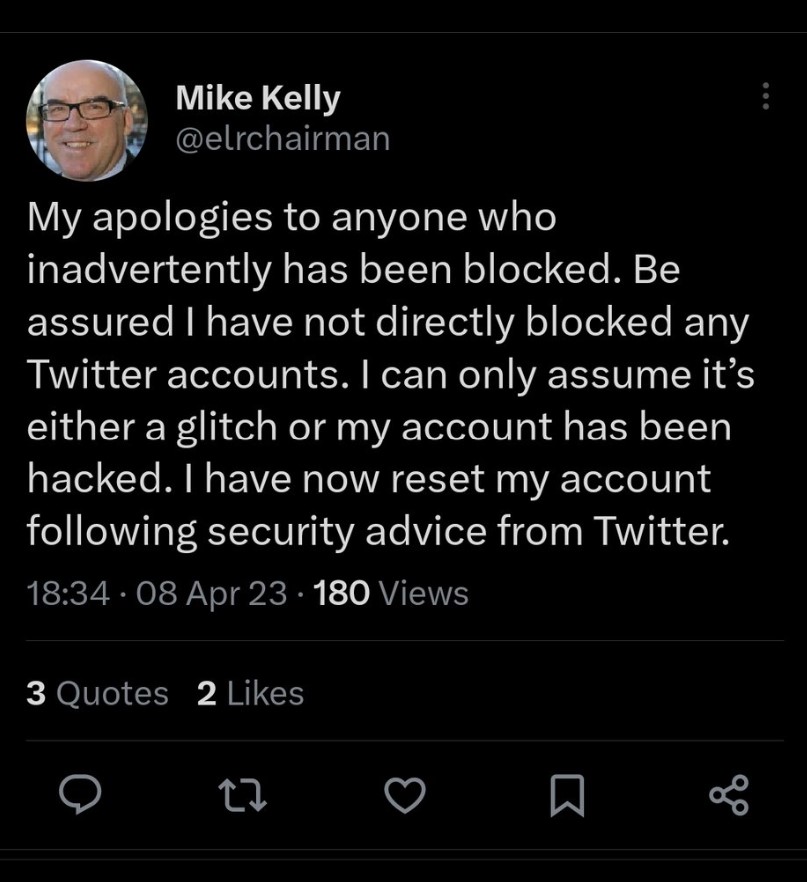Click "security advice from Twitter" in the last line
This screenshot has width=807, height=882.
(x=465, y=531)
